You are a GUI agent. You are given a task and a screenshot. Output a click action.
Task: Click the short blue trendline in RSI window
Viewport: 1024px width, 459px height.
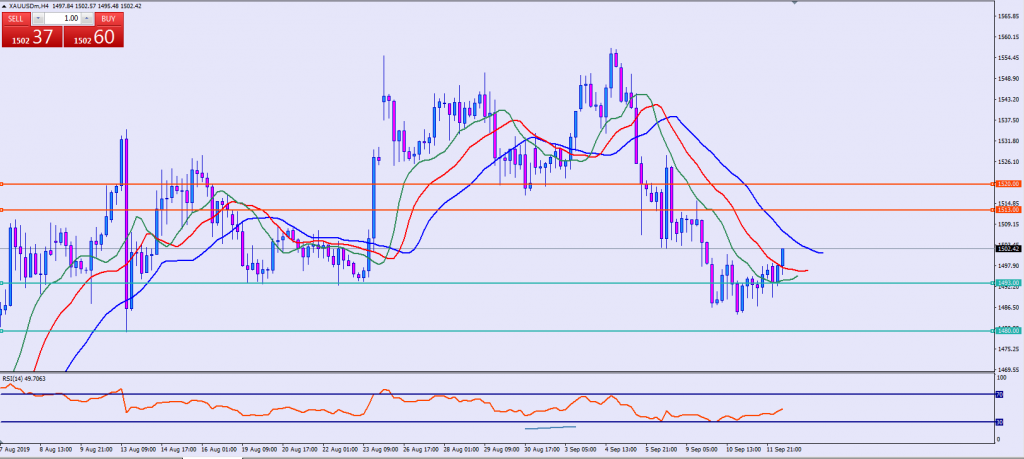(550, 428)
